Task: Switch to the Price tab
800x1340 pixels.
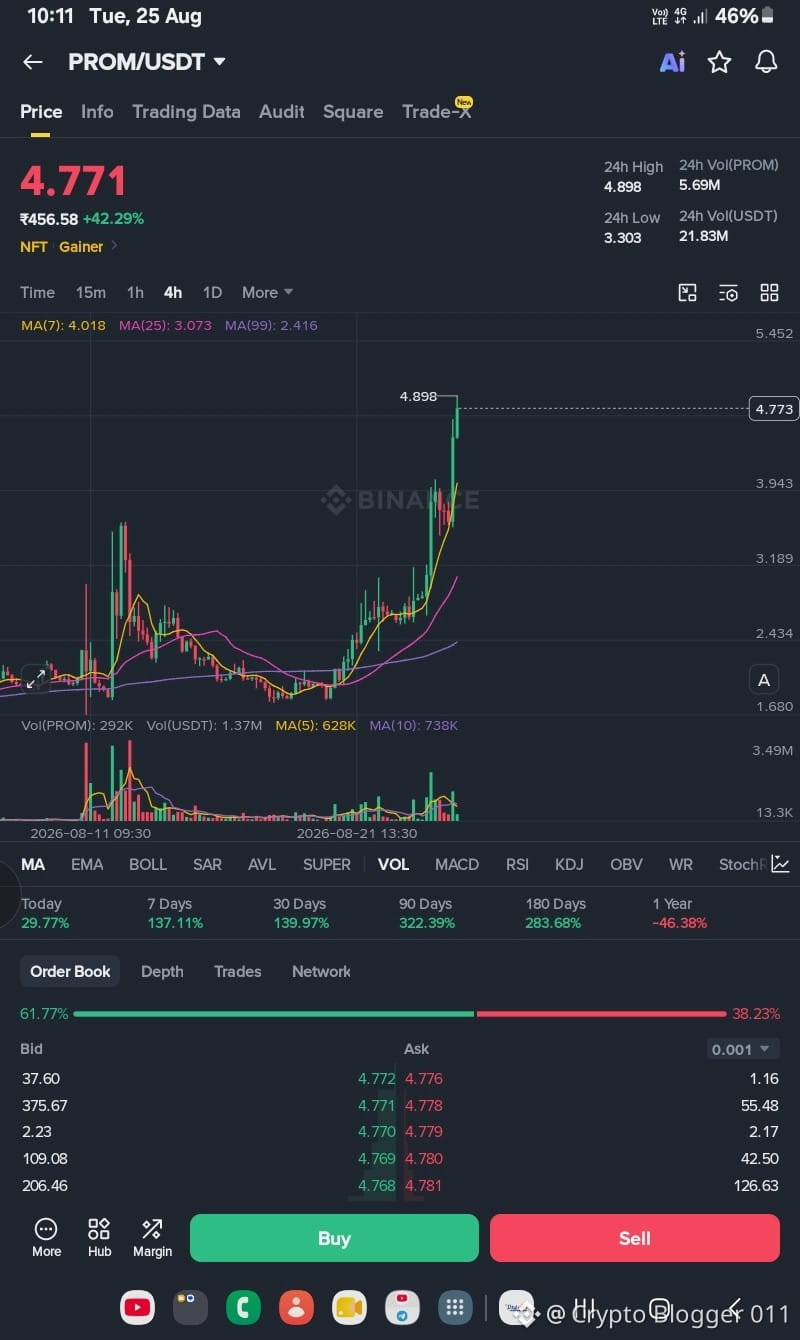Action: (x=41, y=112)
